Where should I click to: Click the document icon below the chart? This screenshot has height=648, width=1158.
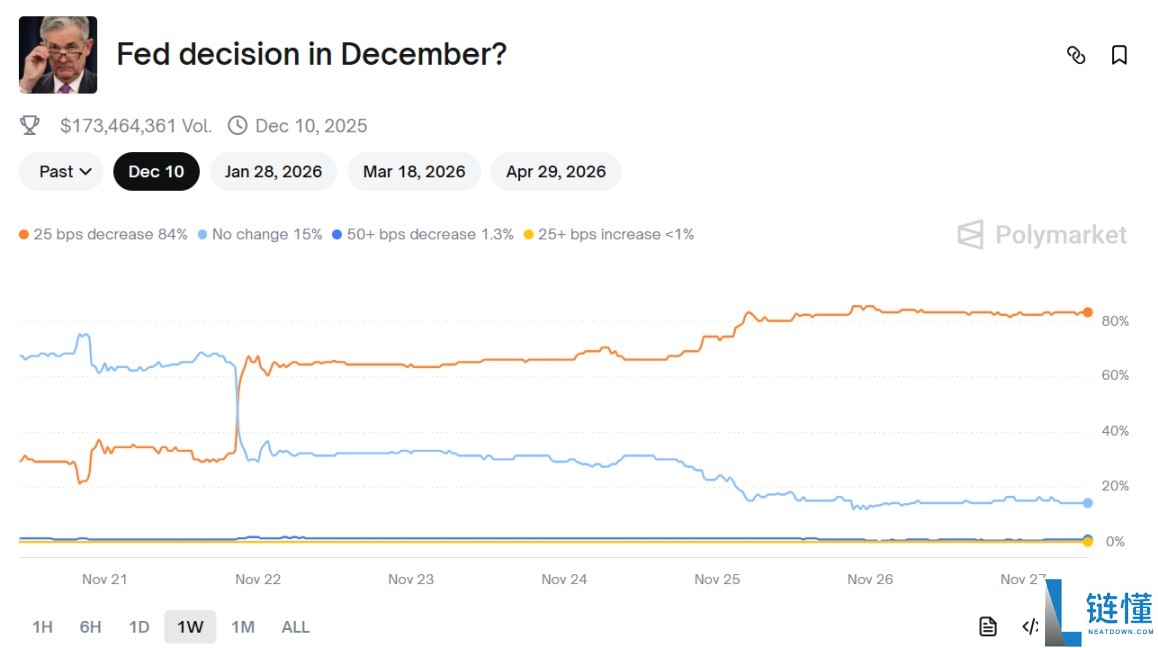[988, 627]
